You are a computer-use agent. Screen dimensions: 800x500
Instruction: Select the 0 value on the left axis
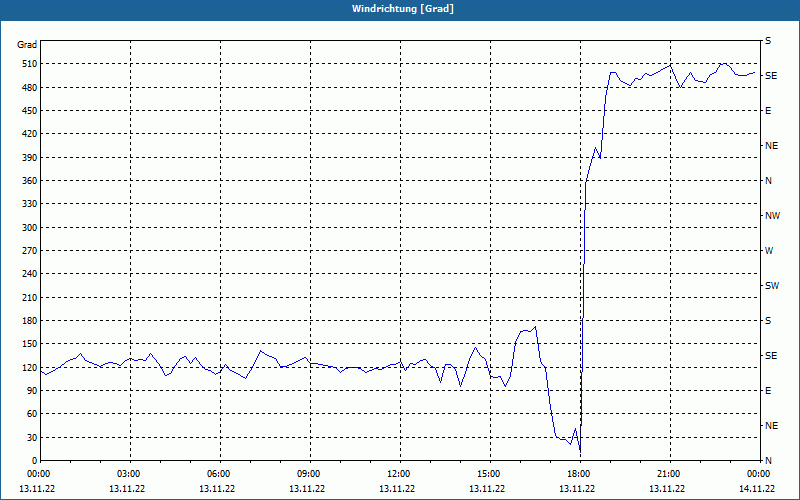coord(34,461)
